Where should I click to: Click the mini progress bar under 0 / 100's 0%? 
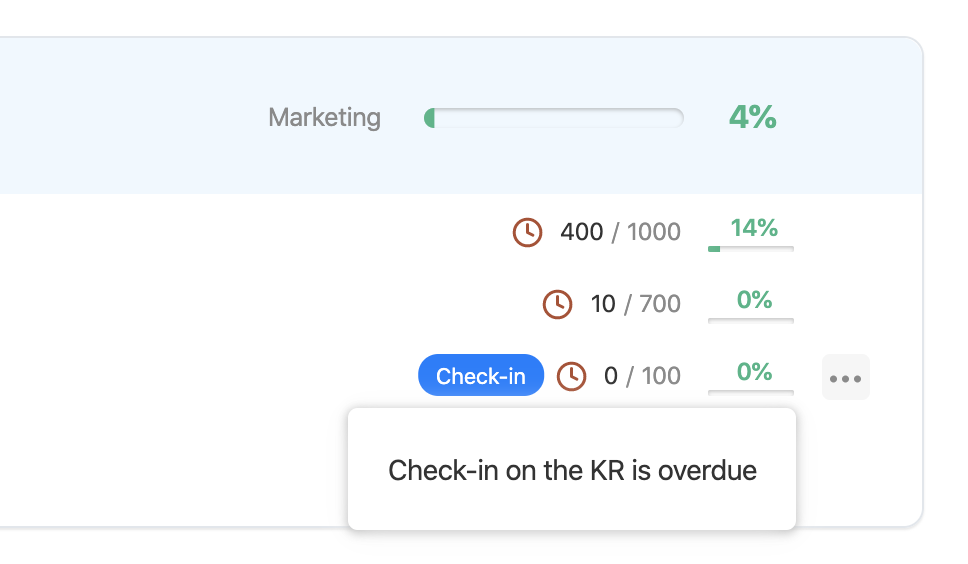750,392
